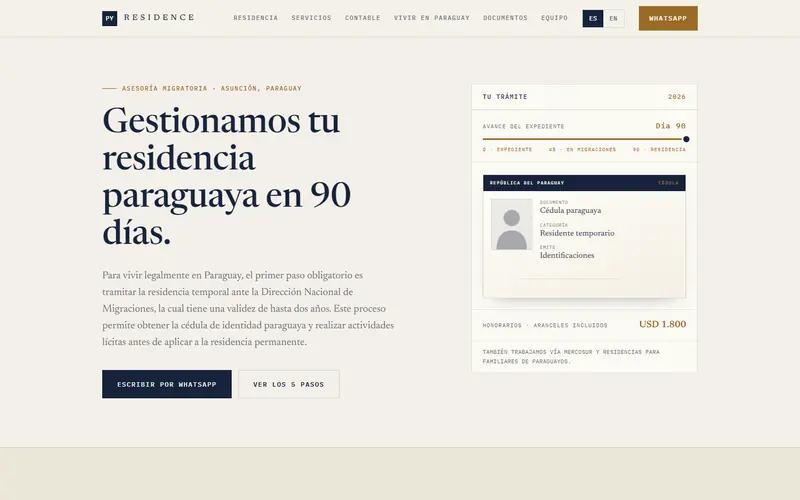The height and width of the screenshot is (500, 800).
Task: Click the Mercosur residencias footnote text
Action: pos(571,356)
